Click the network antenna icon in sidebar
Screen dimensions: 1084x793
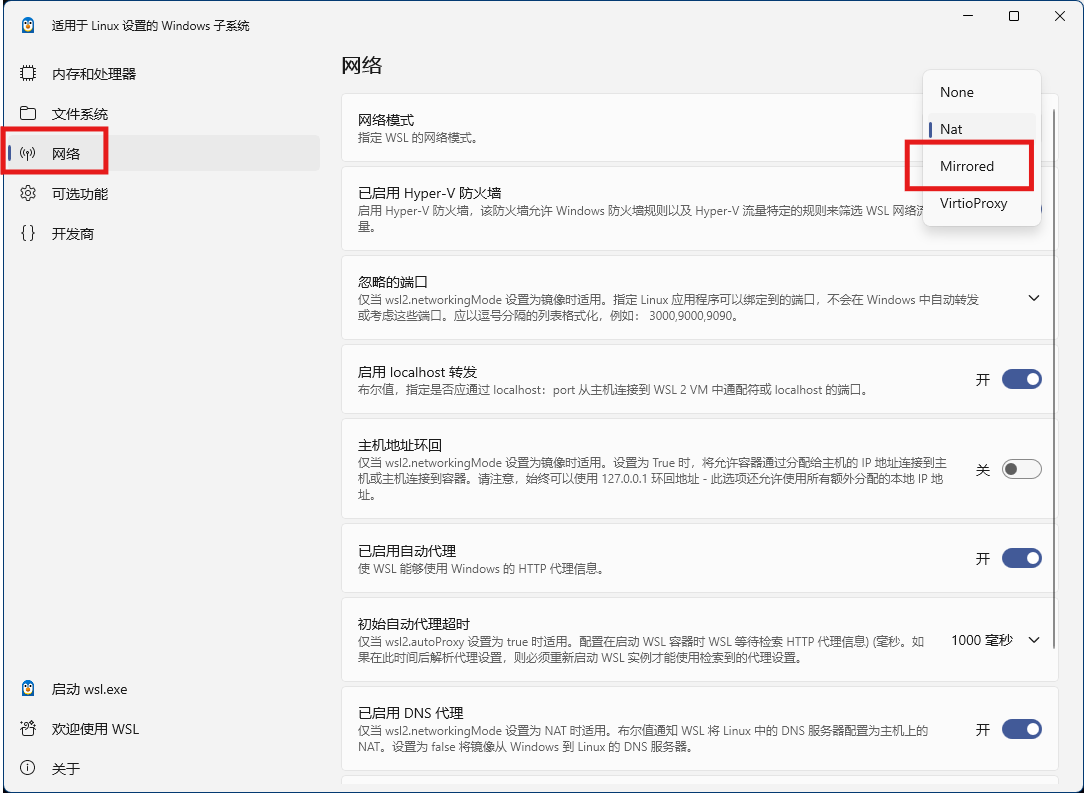pyautogui.click(x=28, y=153)
